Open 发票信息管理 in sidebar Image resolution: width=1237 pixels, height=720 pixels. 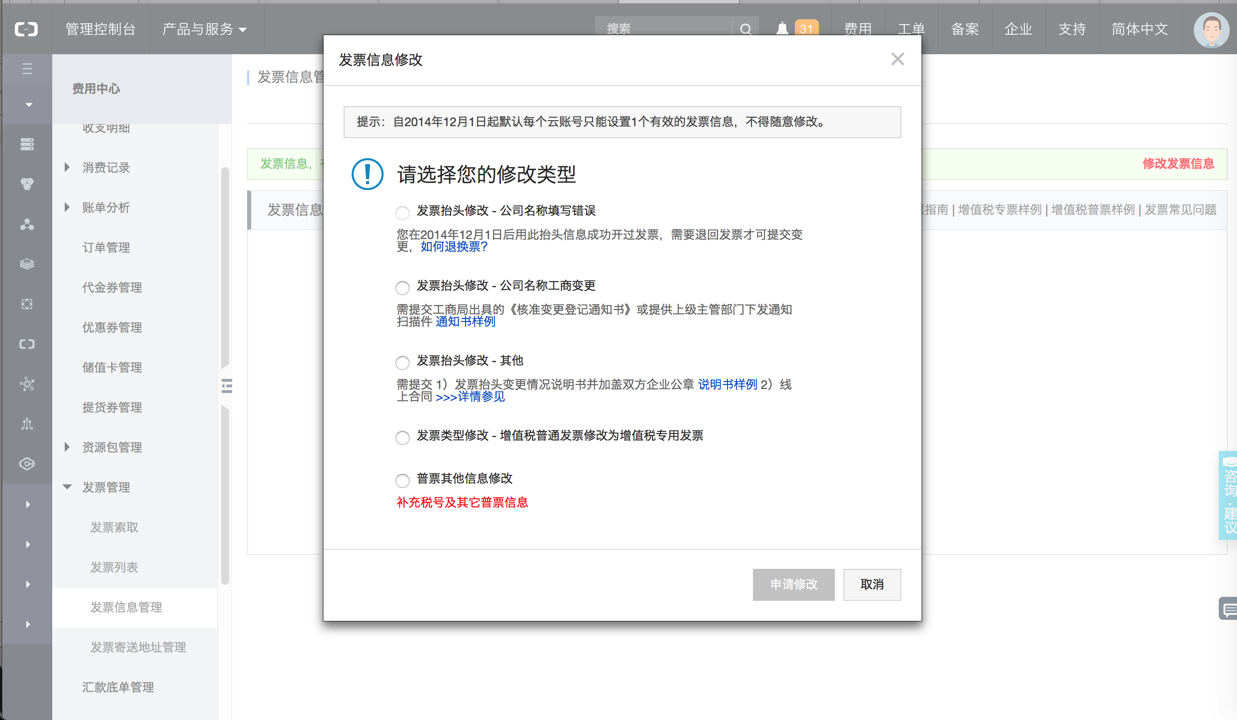[126, 607]
